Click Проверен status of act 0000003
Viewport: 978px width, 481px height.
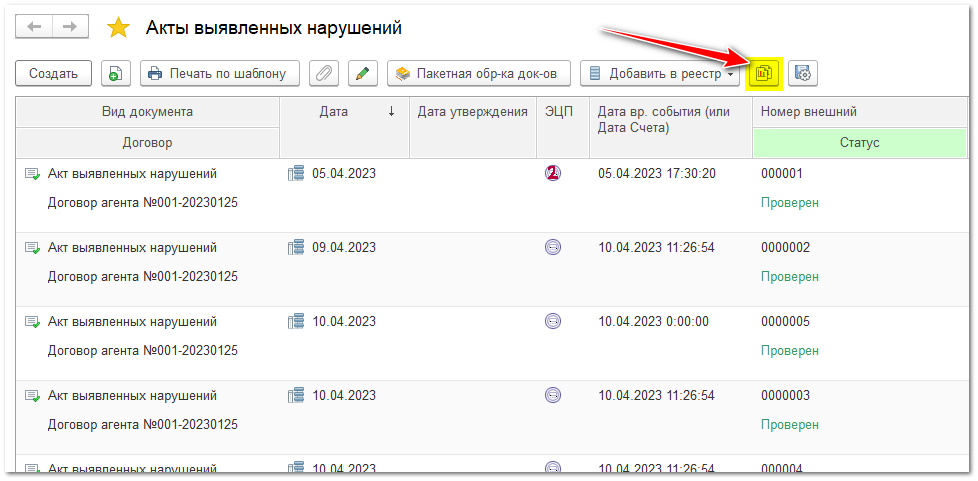(x=789, y=425)
